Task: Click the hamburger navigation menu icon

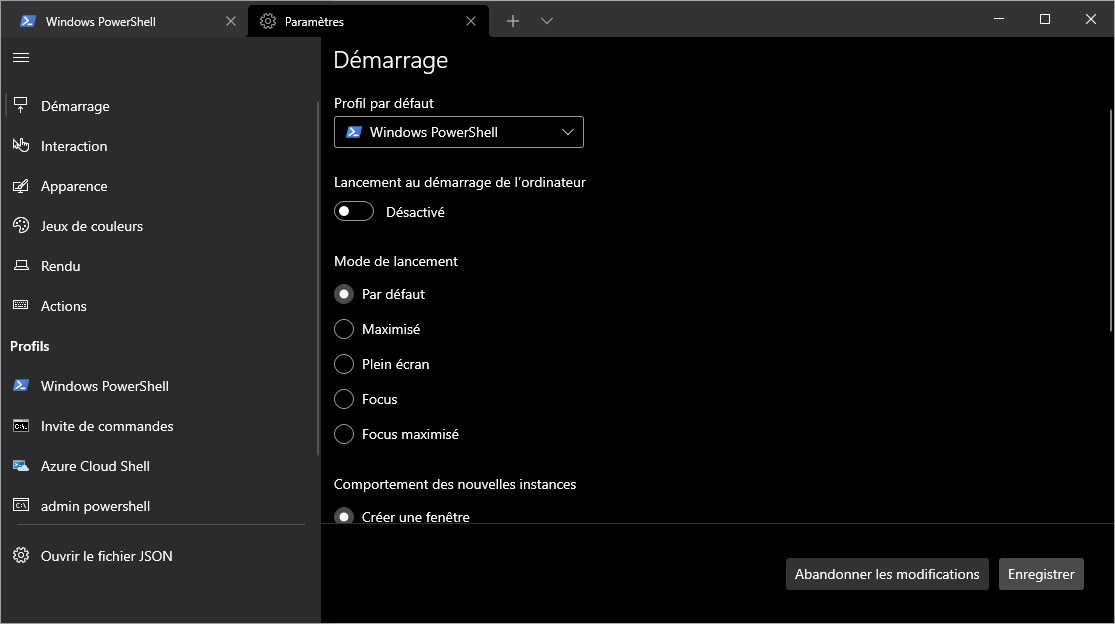Action: (x=20, y=57)
